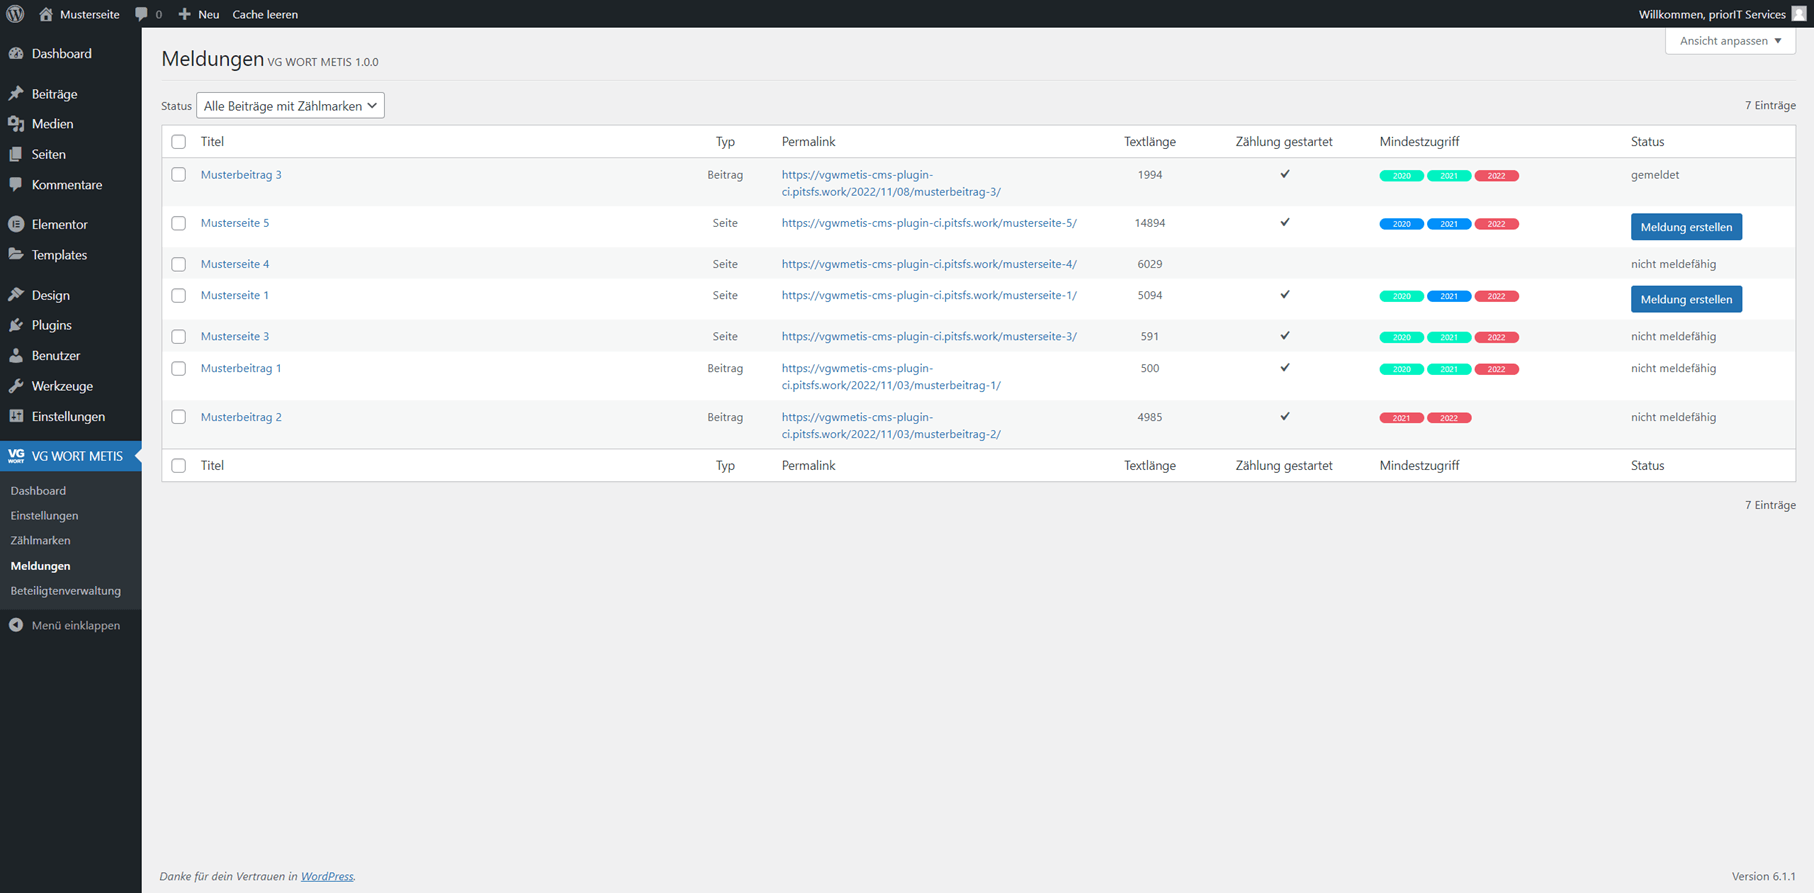Click the Plugins plug icon
1814x893 pixels.
point(16,325)
